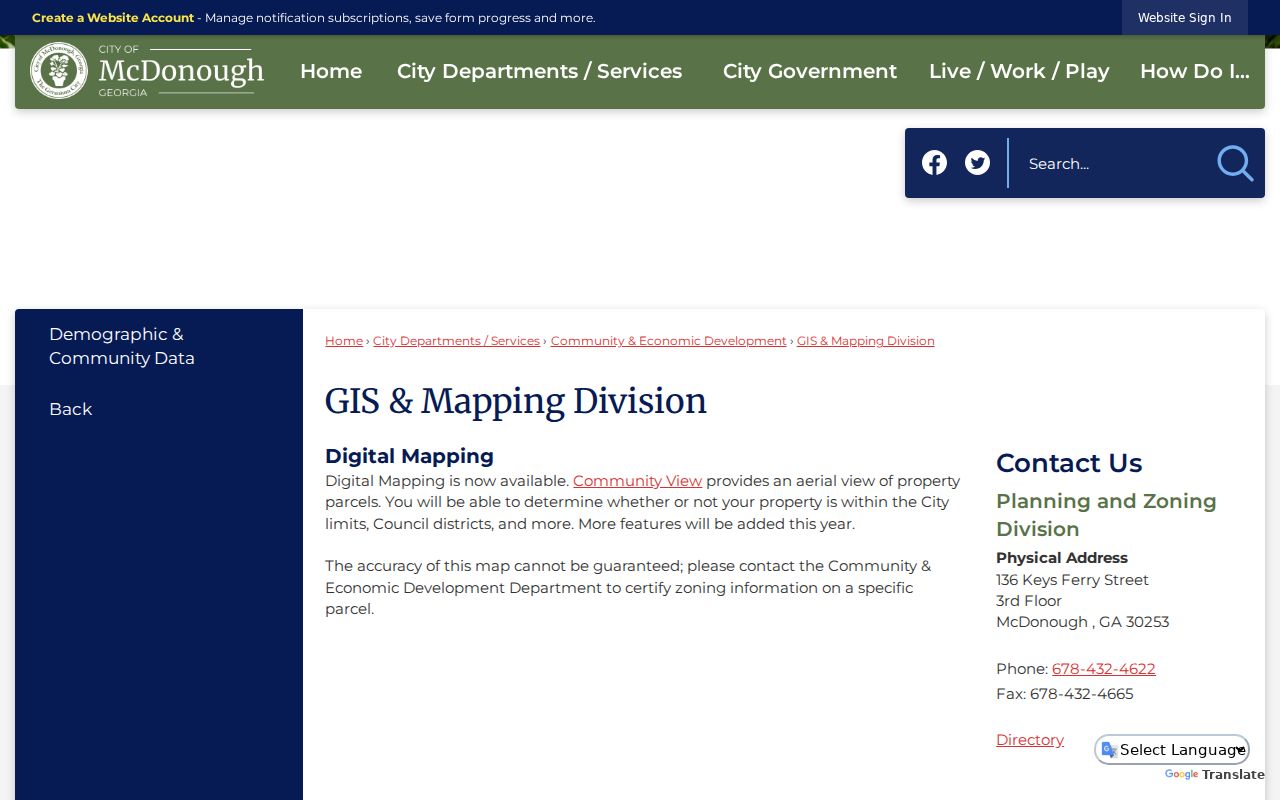Open the Select Language dropdown

(x=1172, y=750)
